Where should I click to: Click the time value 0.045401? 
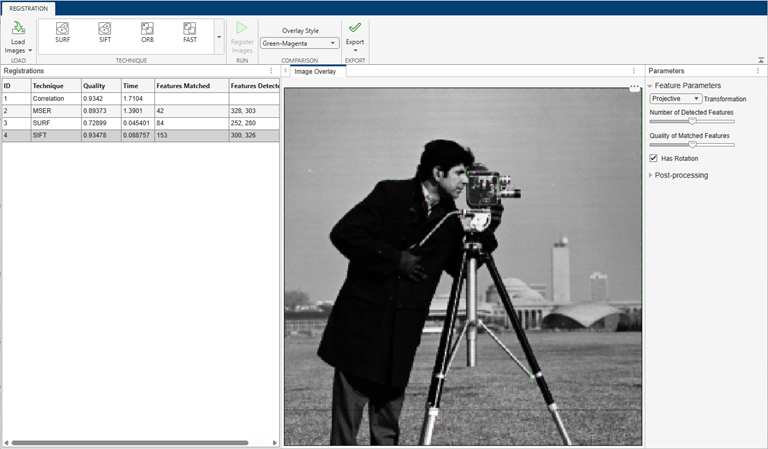tap(136, 123)
